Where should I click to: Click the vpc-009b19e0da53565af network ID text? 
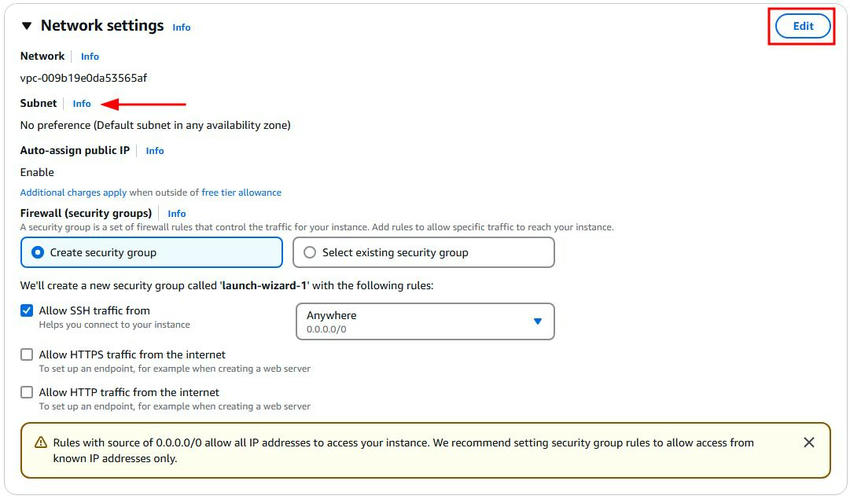tap(84, 78)
